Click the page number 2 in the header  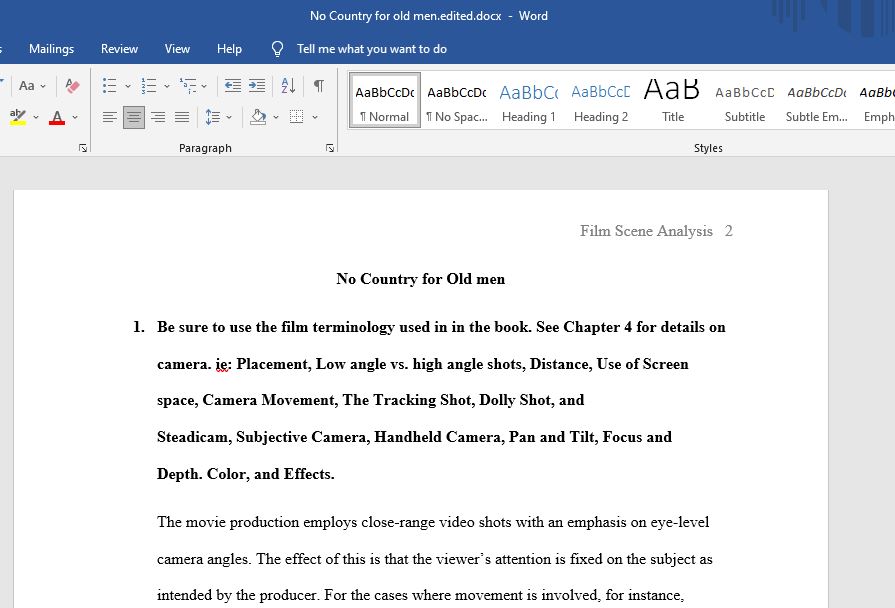[728, 231]
